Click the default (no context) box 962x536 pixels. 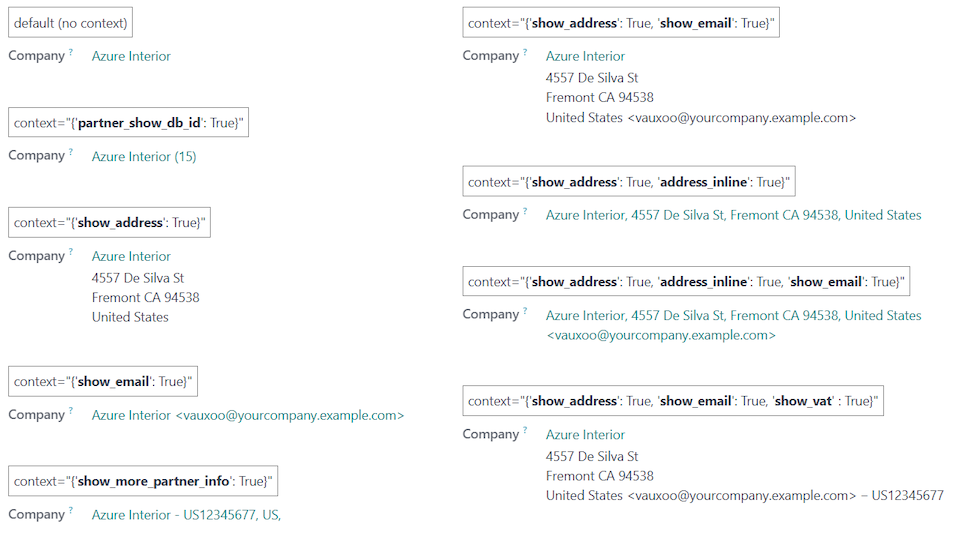click(x=71, y=23)
